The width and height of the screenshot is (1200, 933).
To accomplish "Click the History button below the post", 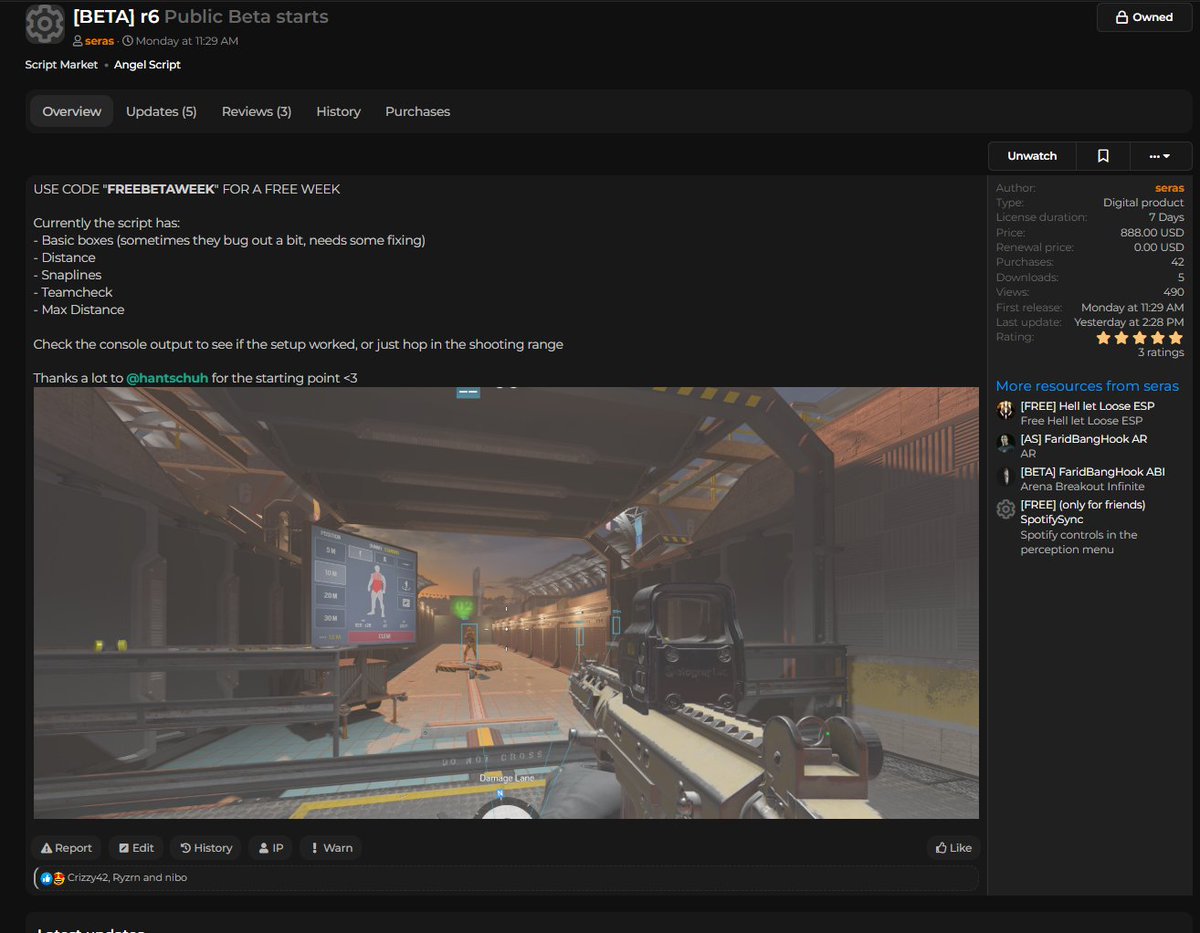I will point(206,848).
